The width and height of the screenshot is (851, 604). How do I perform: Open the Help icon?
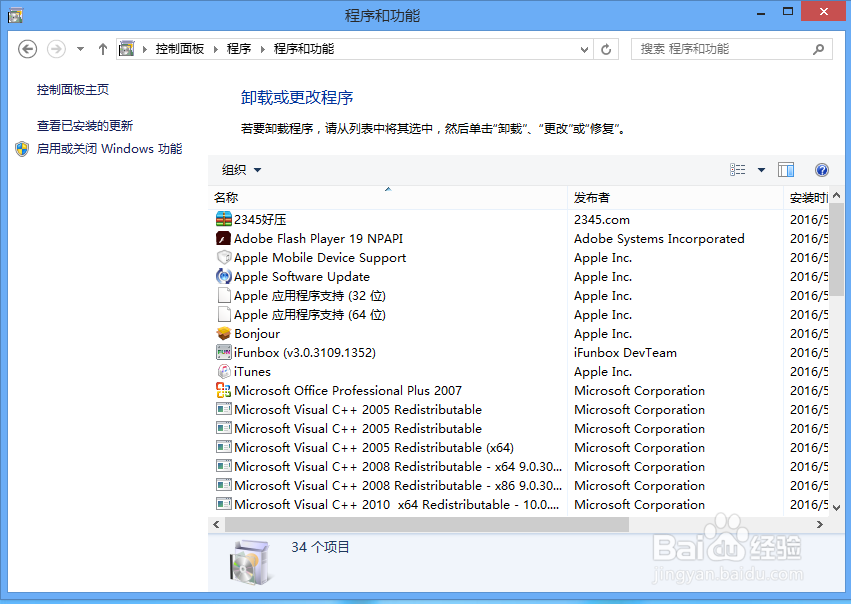pos(822,170)
